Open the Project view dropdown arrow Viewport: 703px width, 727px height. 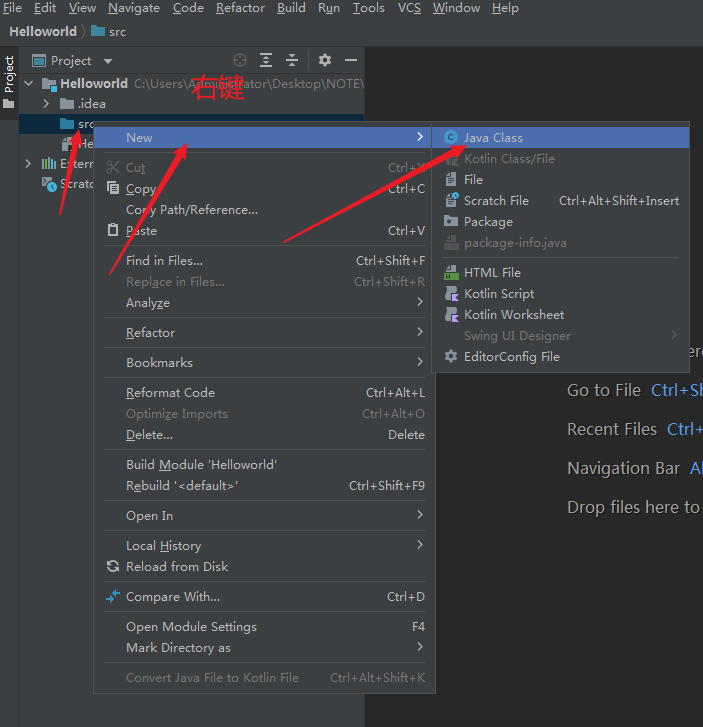coord(108,61)
